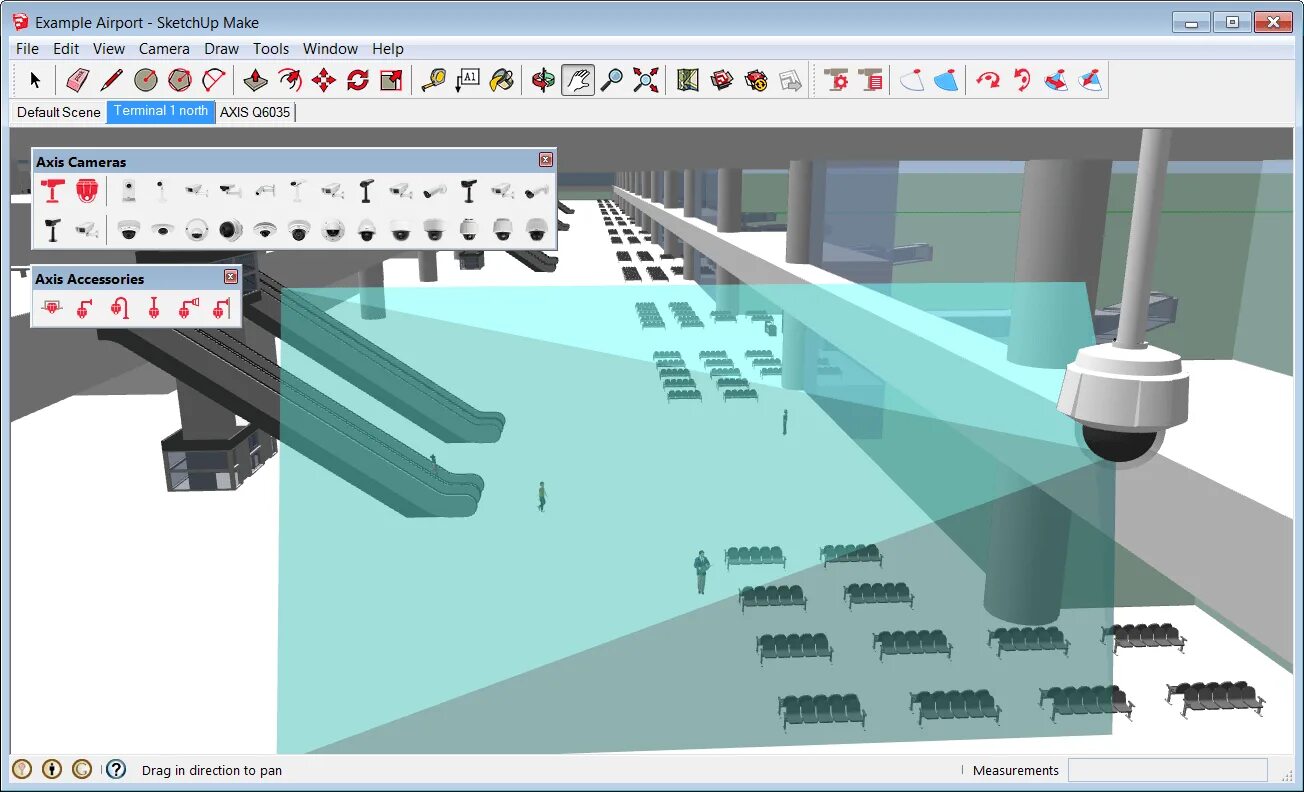Pick the red fixed box camera icon
The image size is (1304, 792).
53,190
